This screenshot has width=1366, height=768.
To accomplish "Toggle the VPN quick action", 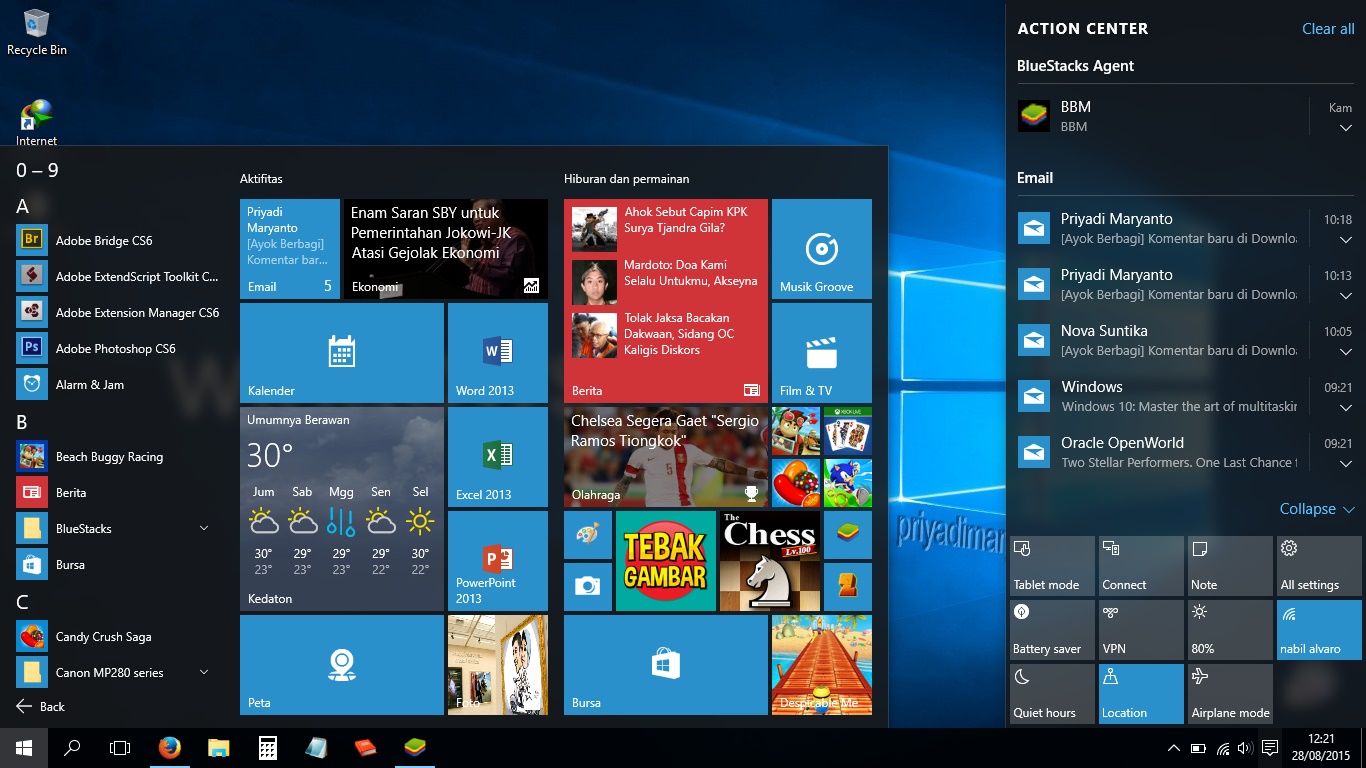I will [x=1141, y=630].
